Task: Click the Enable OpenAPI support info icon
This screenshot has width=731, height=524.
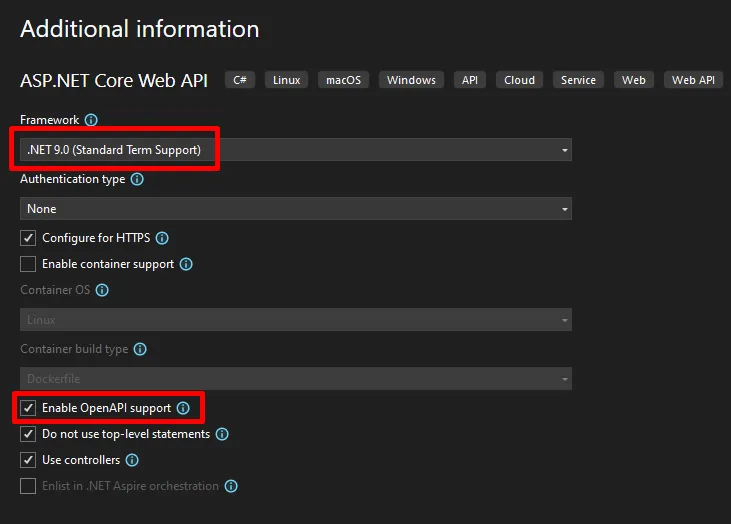Action: coord(183,408)
